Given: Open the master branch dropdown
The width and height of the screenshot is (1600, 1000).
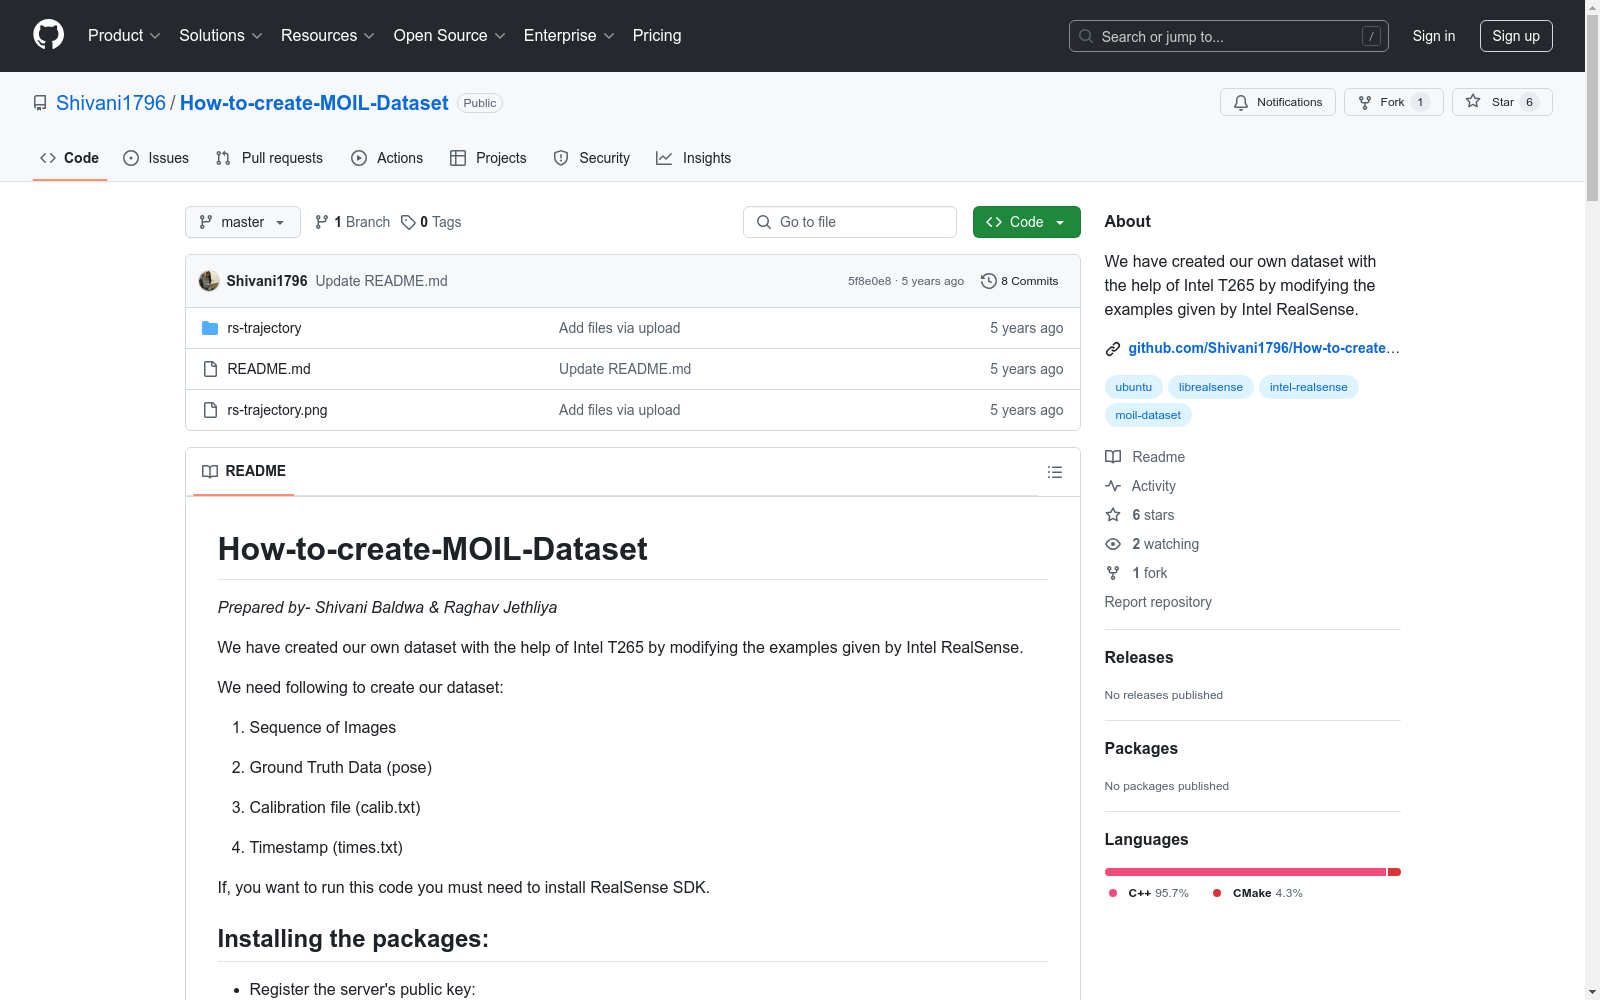Looking at the screenshot, I should (243, 222).
